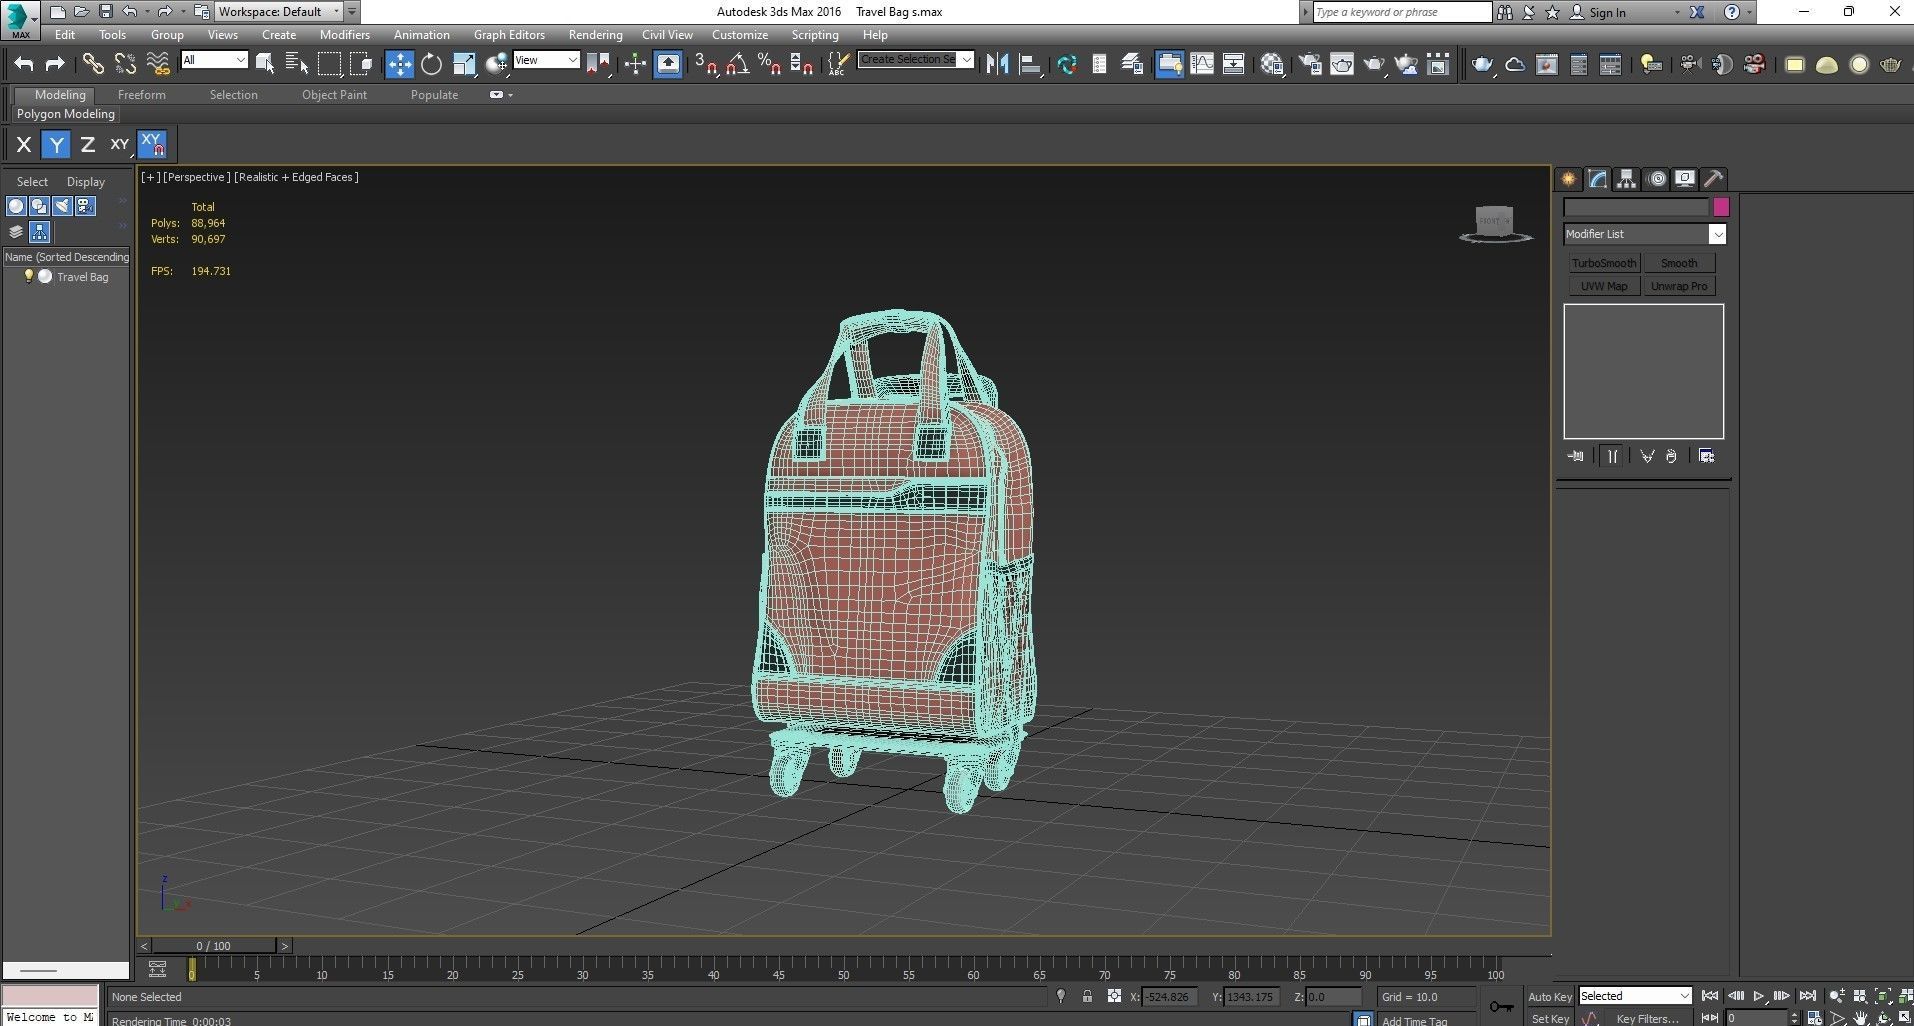
Task: Click the pink object color swatch
Action: 1721,207
